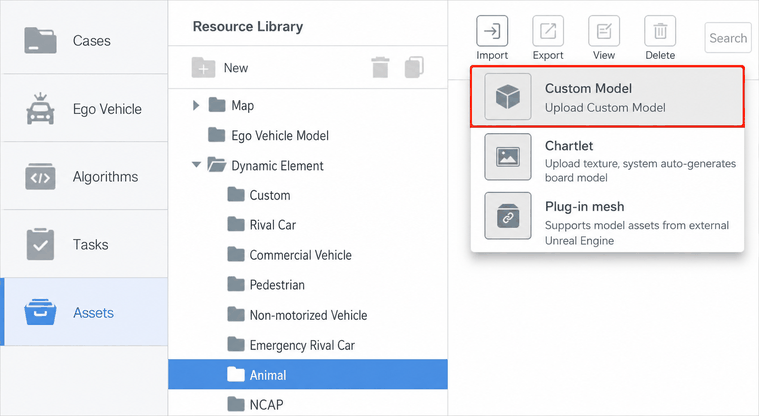Click the Pedestrian folder icon
Image resolution: width=759 pixels, height=416 pixels.
(x=236, y=284)
